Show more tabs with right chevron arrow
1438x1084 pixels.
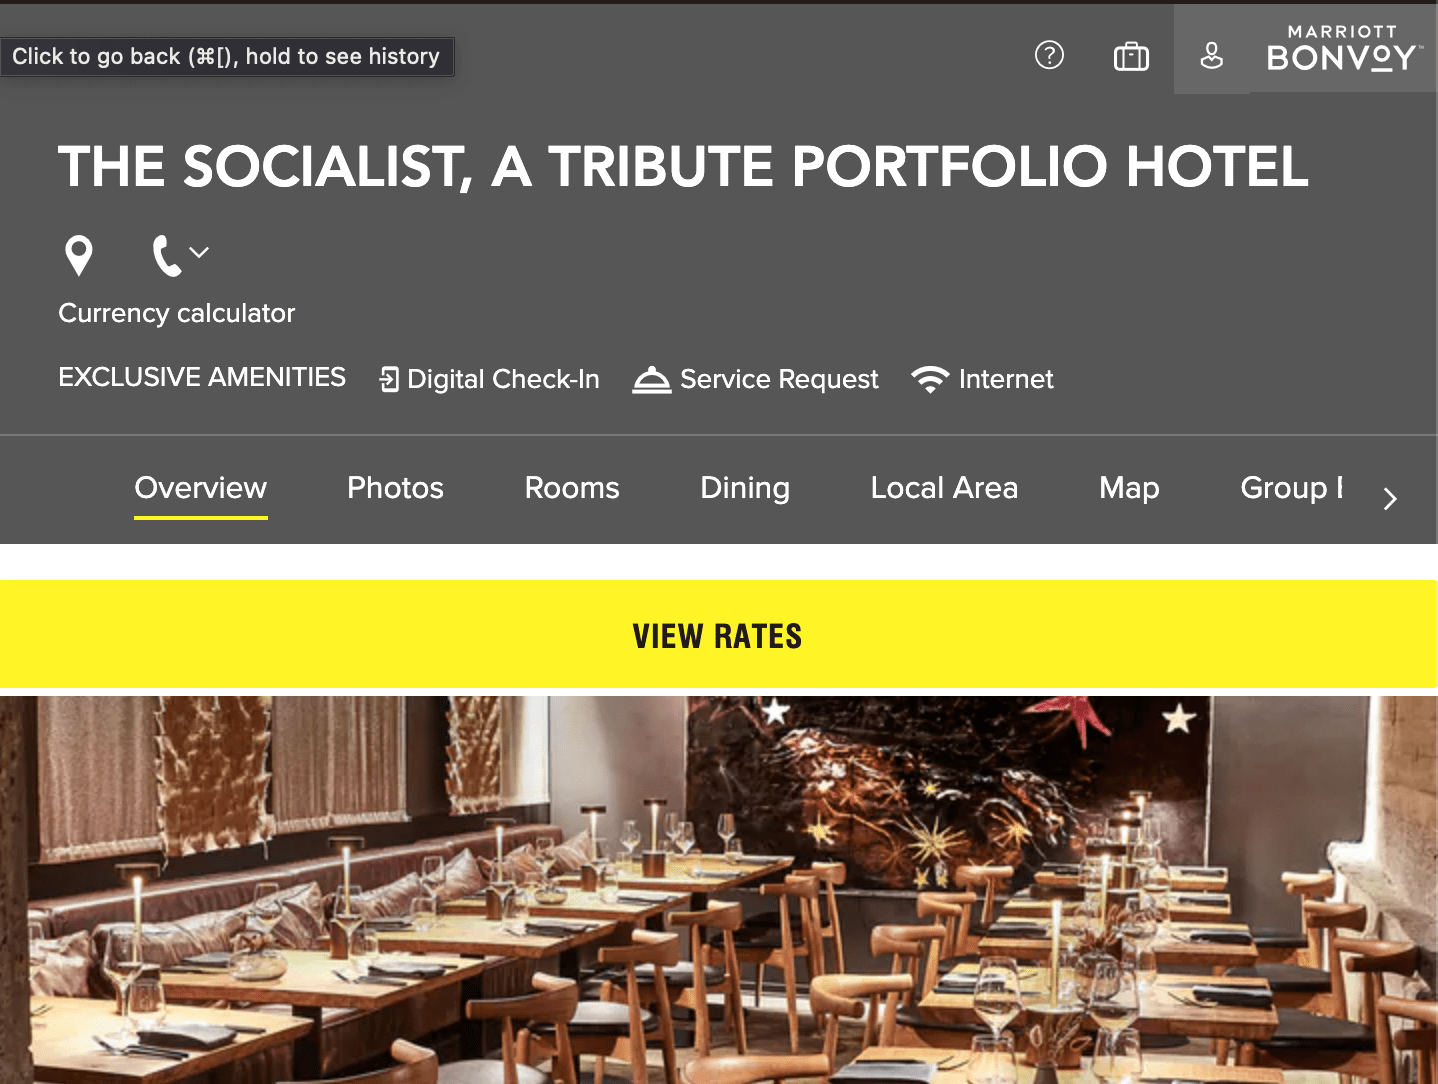1390,498
